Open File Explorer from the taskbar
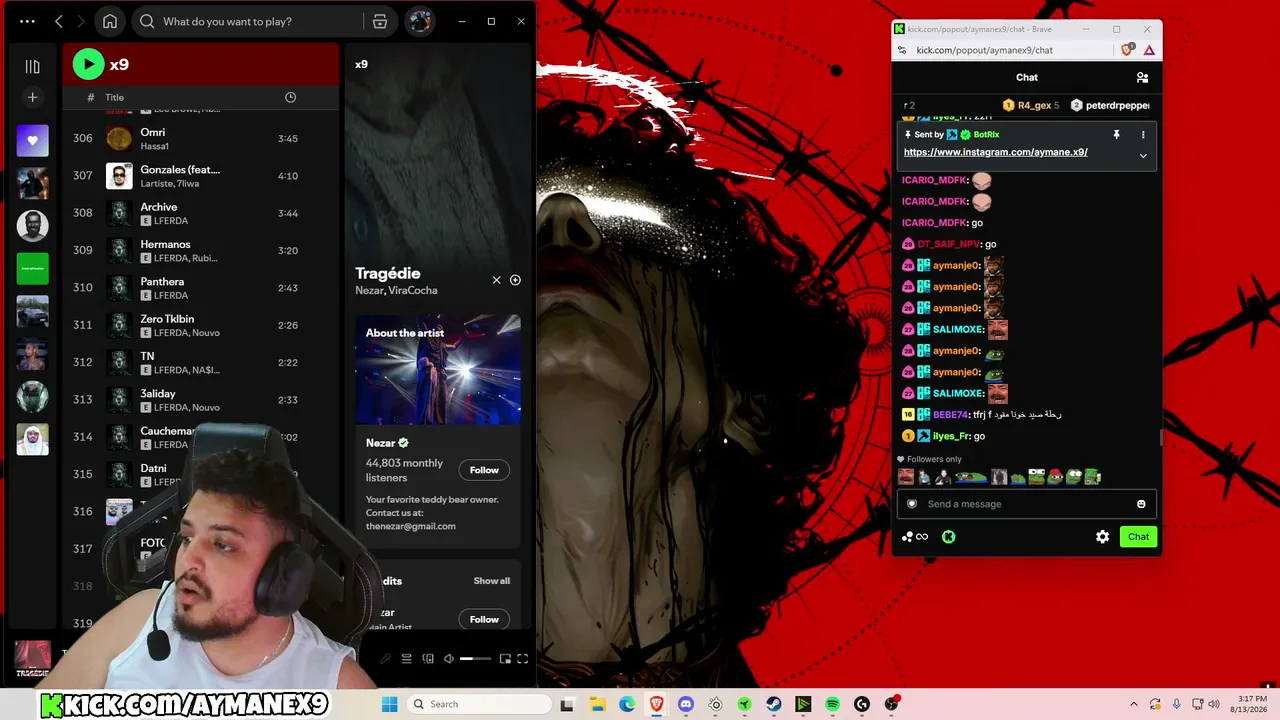 coord(597,704)
